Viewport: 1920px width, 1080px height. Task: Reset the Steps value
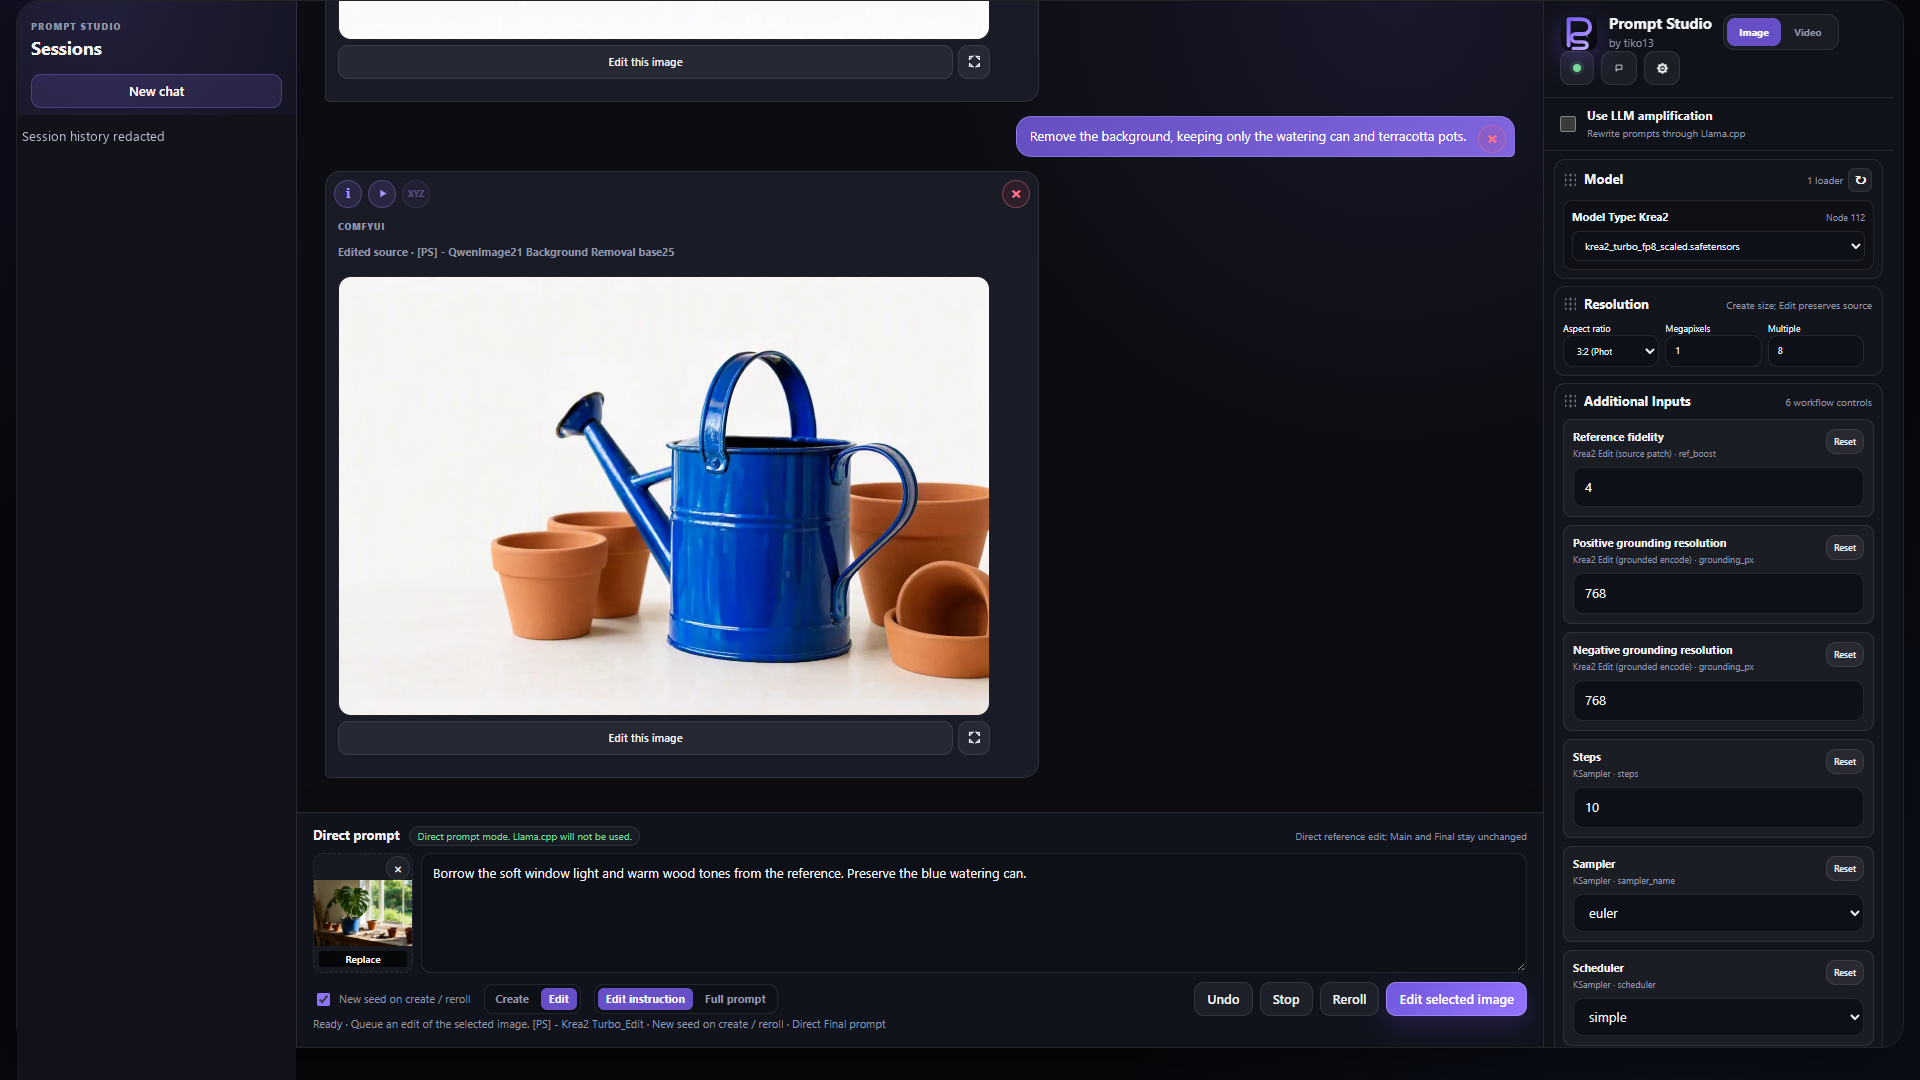coord(1845,761)
